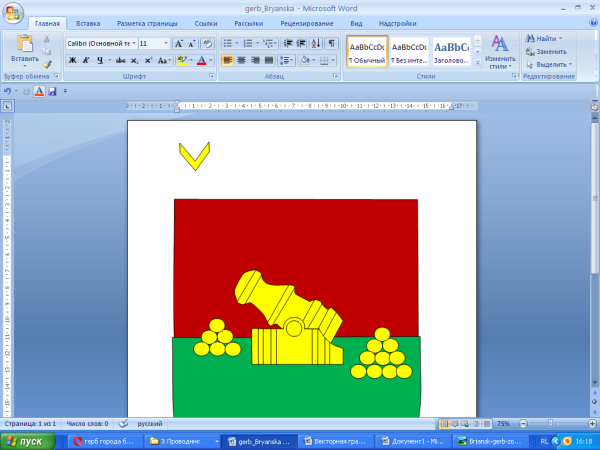Center-align the paragraph text
This screenshot has height=450, width=600.
click(241, 60)
